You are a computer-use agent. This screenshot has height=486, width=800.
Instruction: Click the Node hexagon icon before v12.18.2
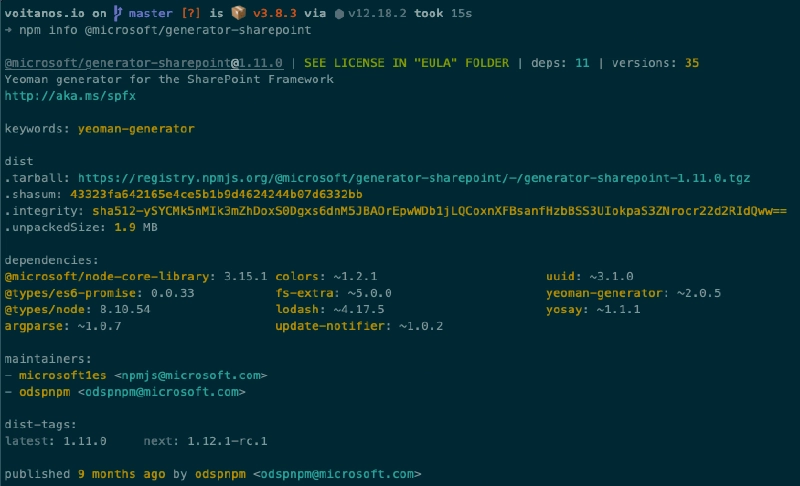pyautogui.click(x=339, y=14)
